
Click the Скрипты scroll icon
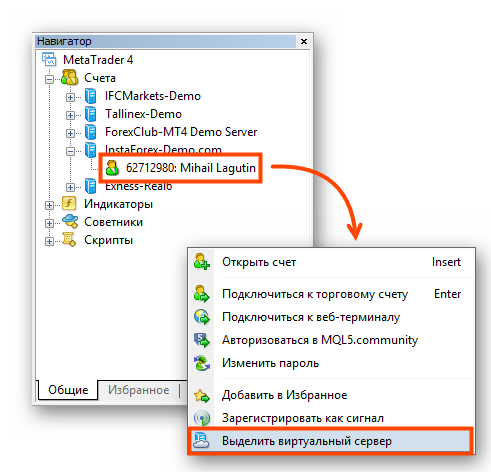(69, 240)
